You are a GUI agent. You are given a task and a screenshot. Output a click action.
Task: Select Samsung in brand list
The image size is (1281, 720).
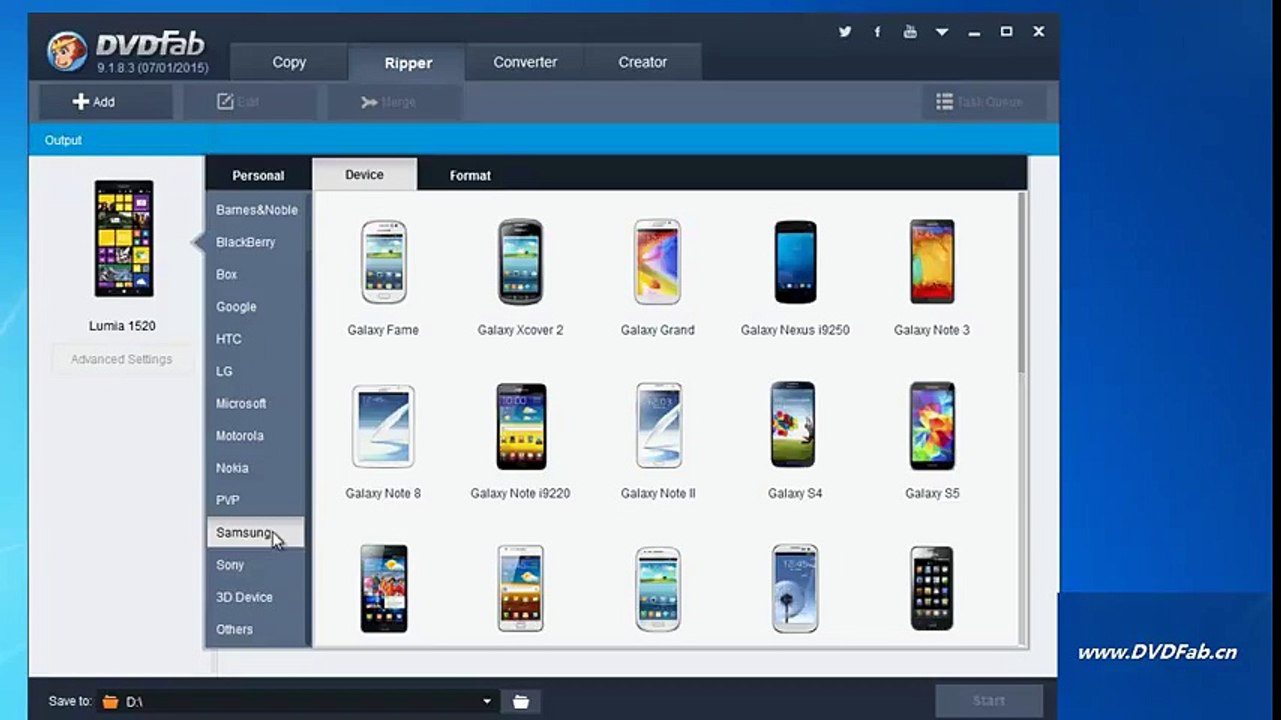pos(255,533)
